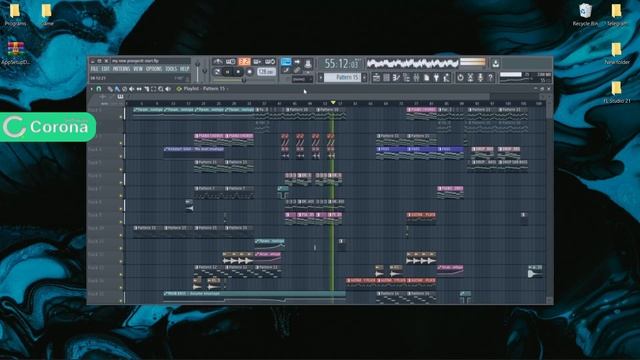The image size is (640, 360).
Task: Select the Playback speaker tool in Playlist
Action: point(168,89)
